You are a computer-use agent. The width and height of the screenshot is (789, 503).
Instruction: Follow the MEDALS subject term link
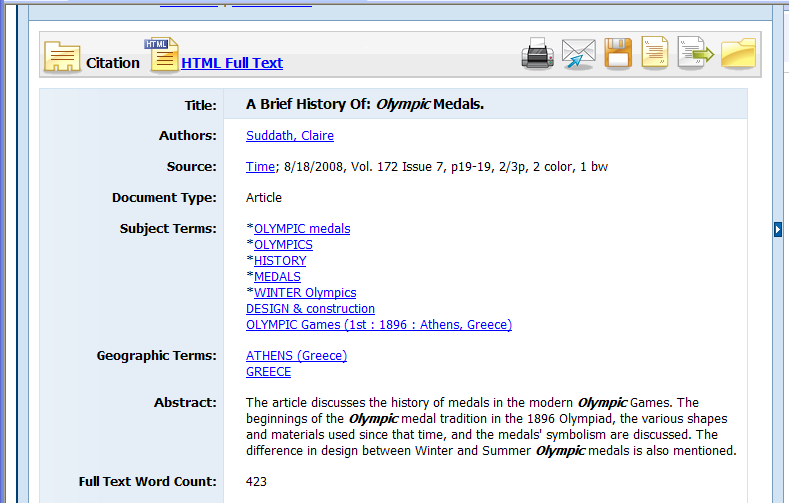click(277, 277)
